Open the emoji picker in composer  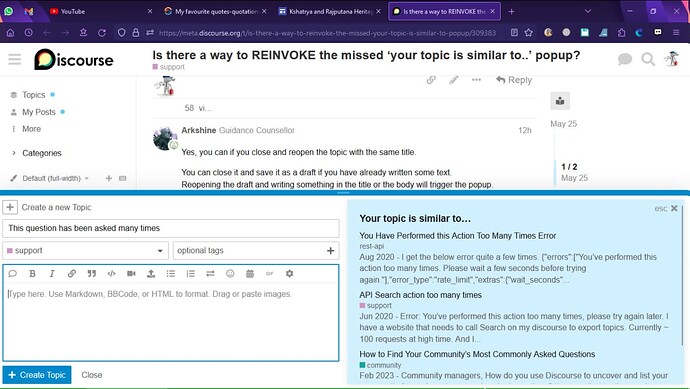tap(230, 274)
